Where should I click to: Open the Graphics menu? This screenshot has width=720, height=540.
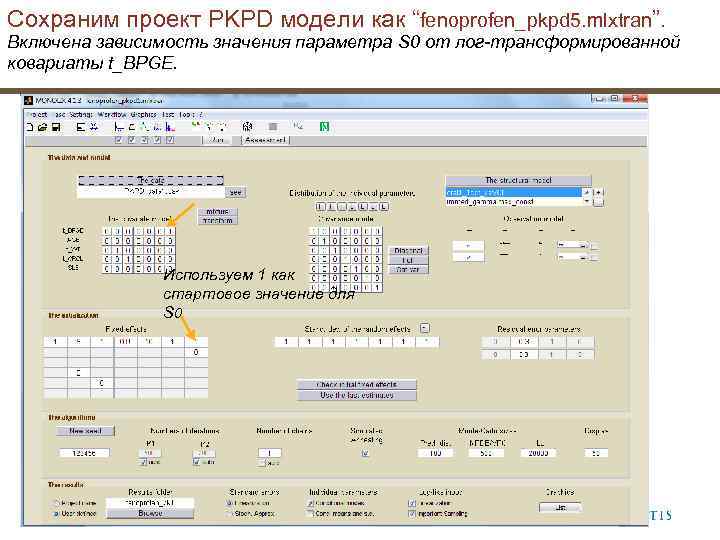(x=144, y=114)
